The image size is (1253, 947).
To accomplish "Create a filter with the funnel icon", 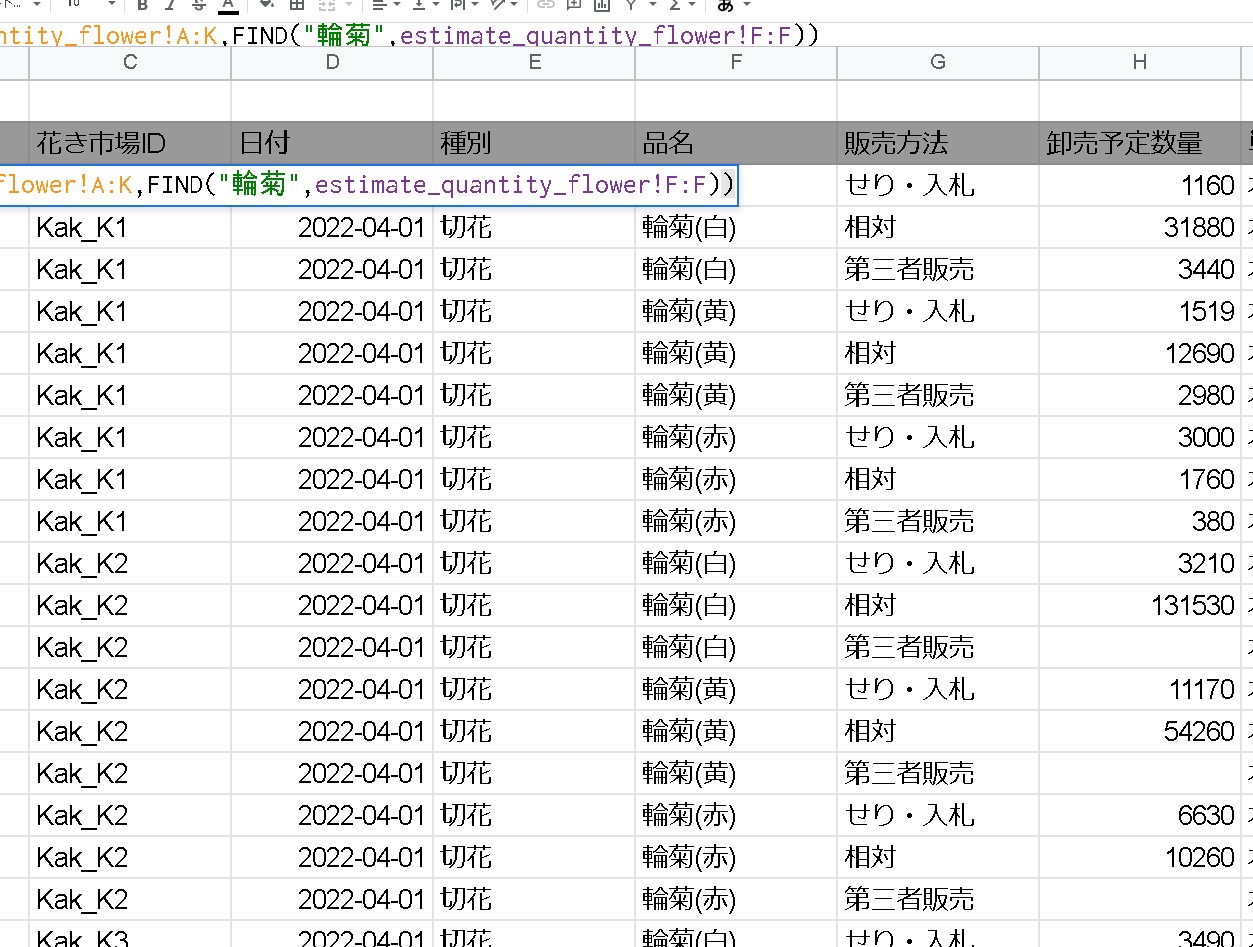I will click(x=632, y=6).
